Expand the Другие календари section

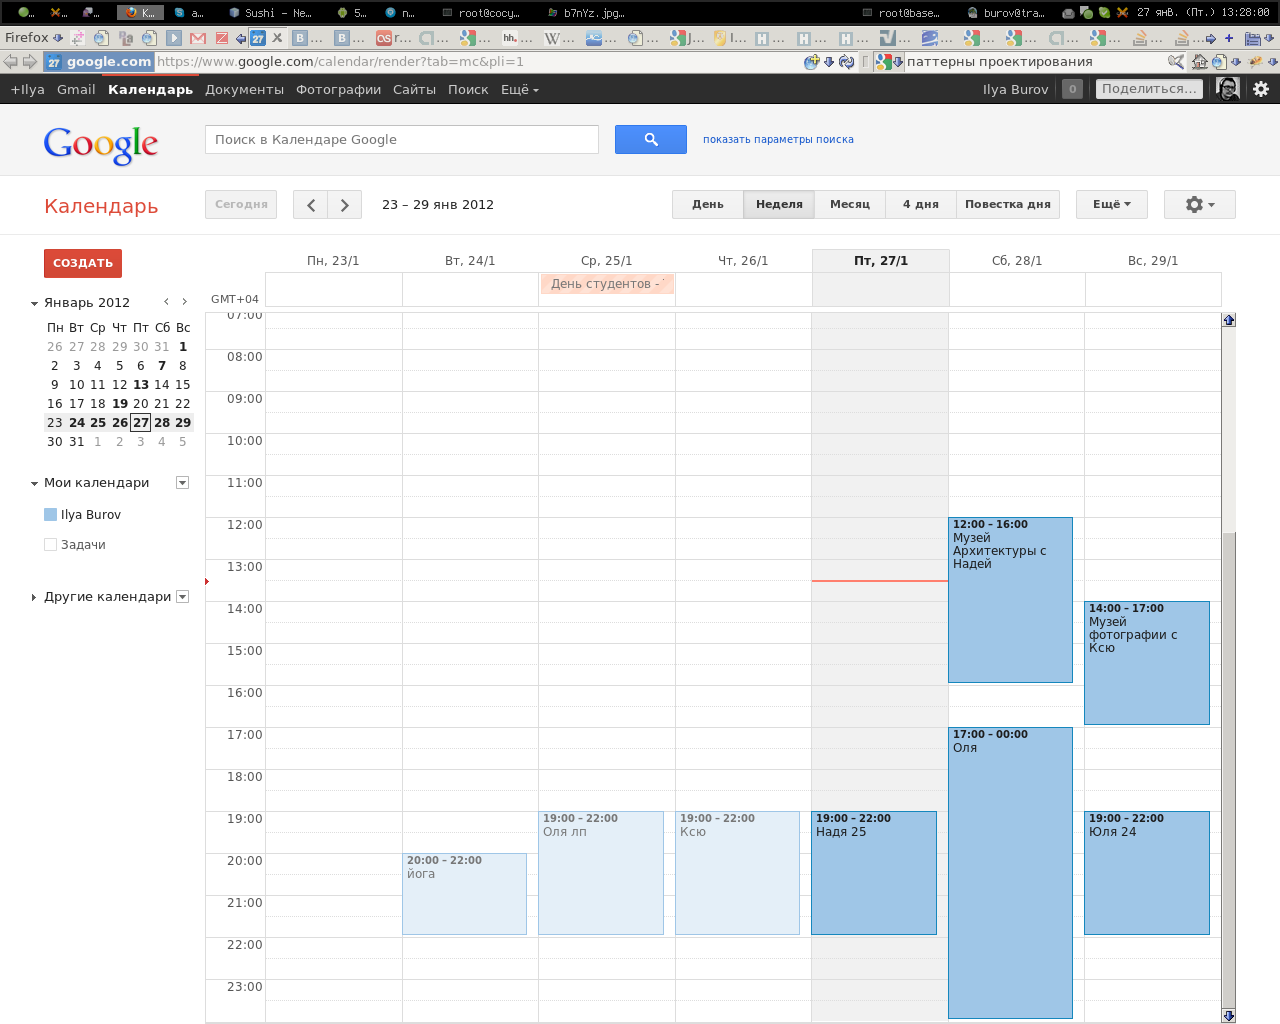coord(34,597)
